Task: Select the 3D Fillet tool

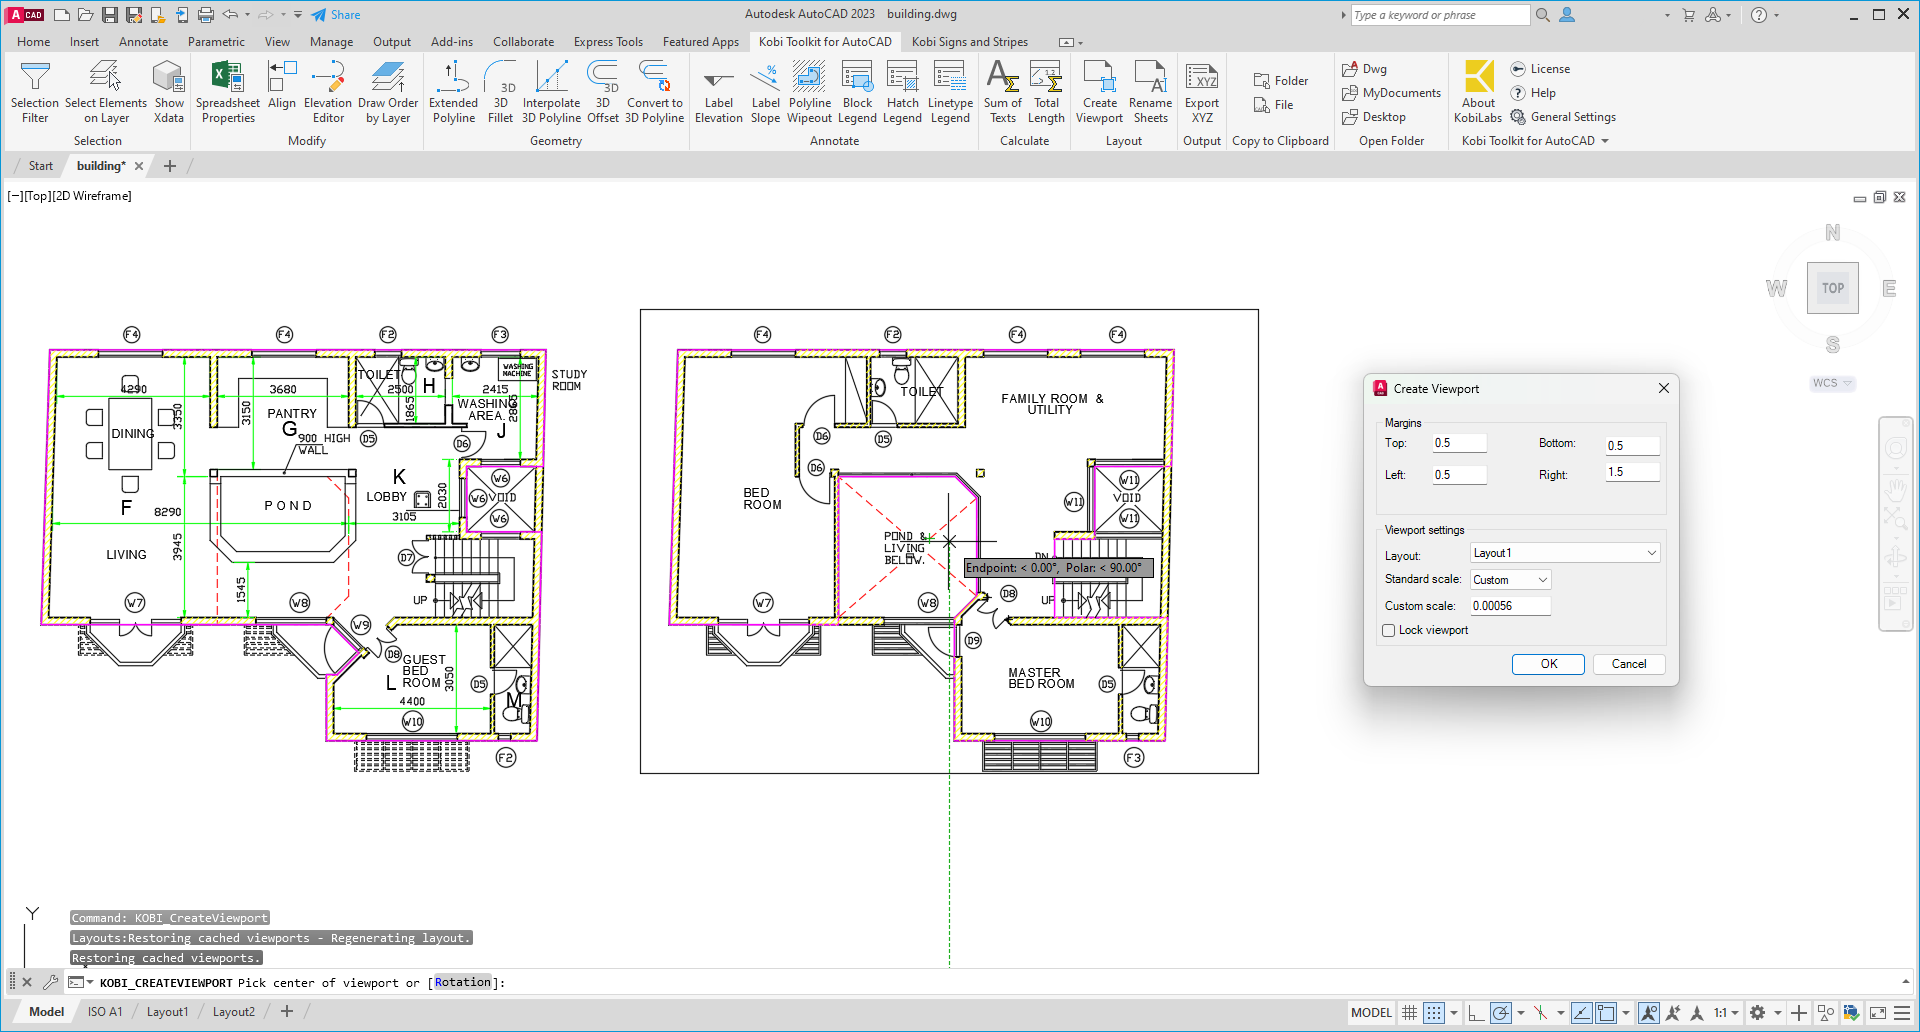Action: 501,92
